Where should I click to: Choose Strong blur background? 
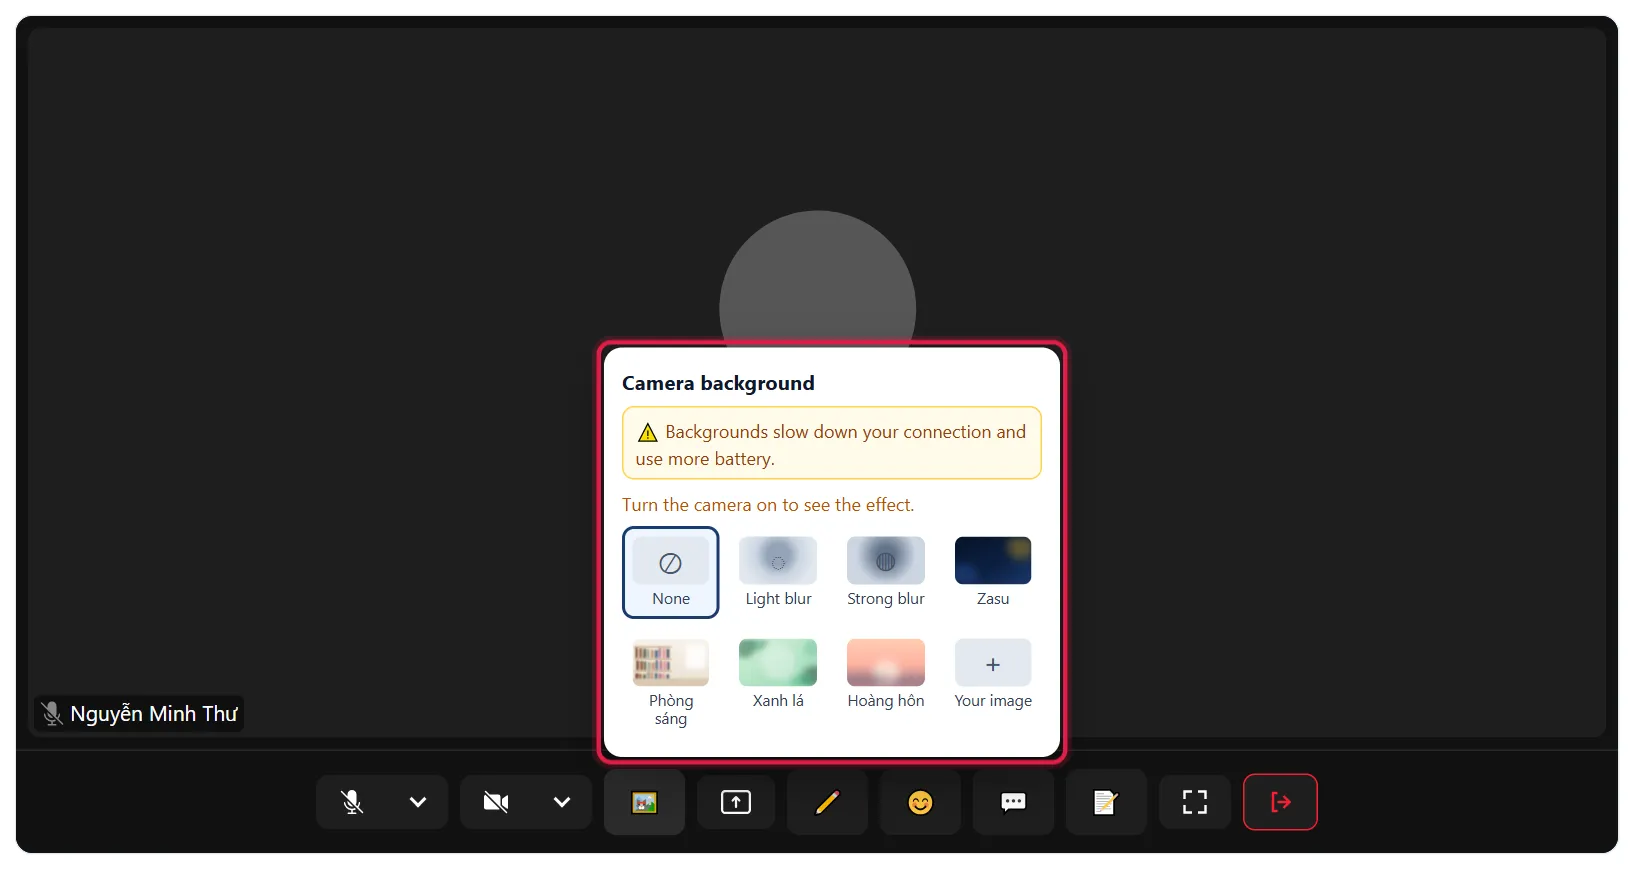pyautogui.click(x=886, y=573)
